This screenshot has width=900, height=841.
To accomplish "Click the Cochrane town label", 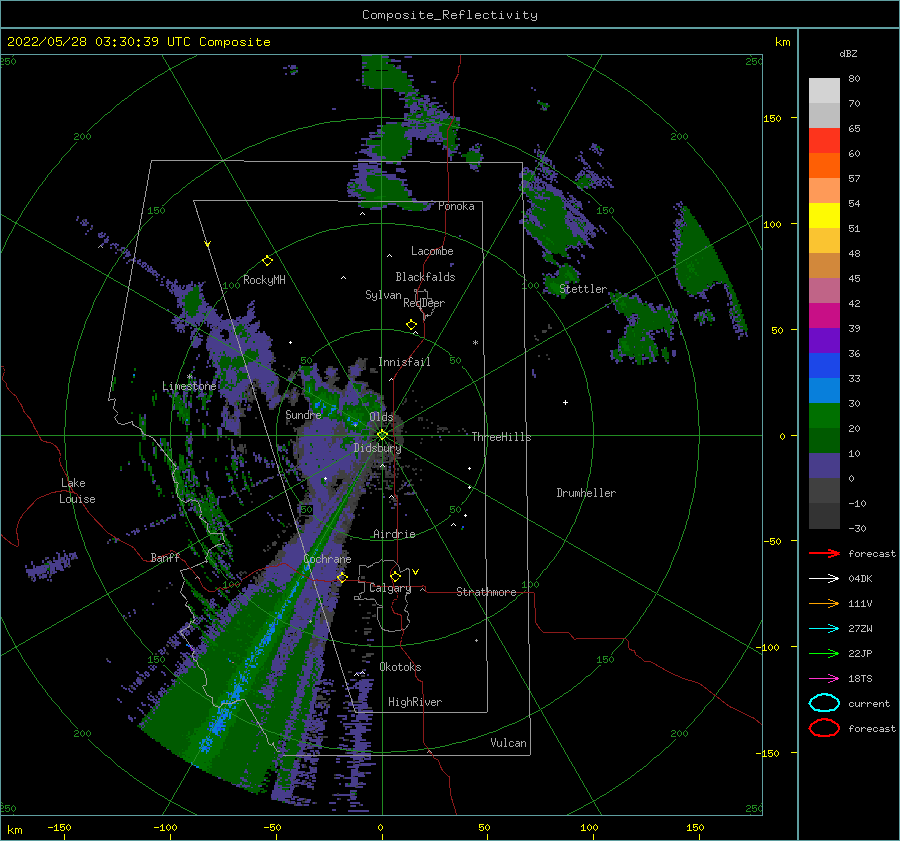I will click(x=327, y=559).
